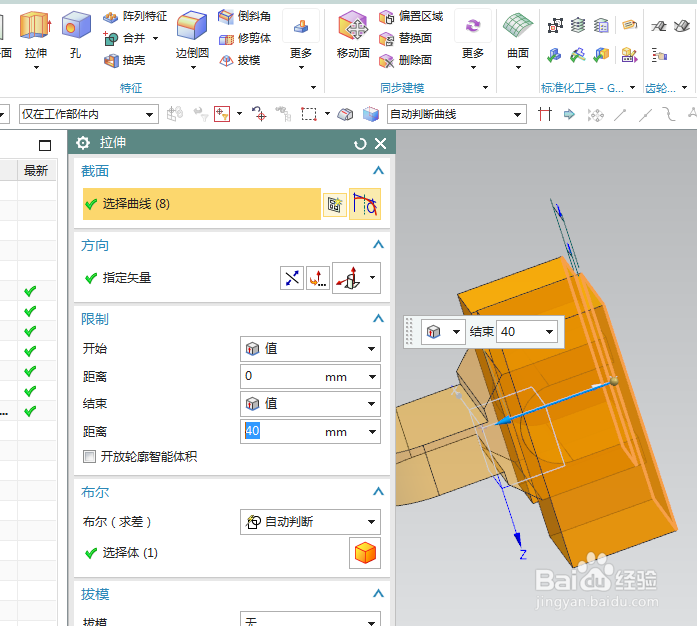
Task: Click the 边倒圆 edge blend icon
Action: coord(192,25)
